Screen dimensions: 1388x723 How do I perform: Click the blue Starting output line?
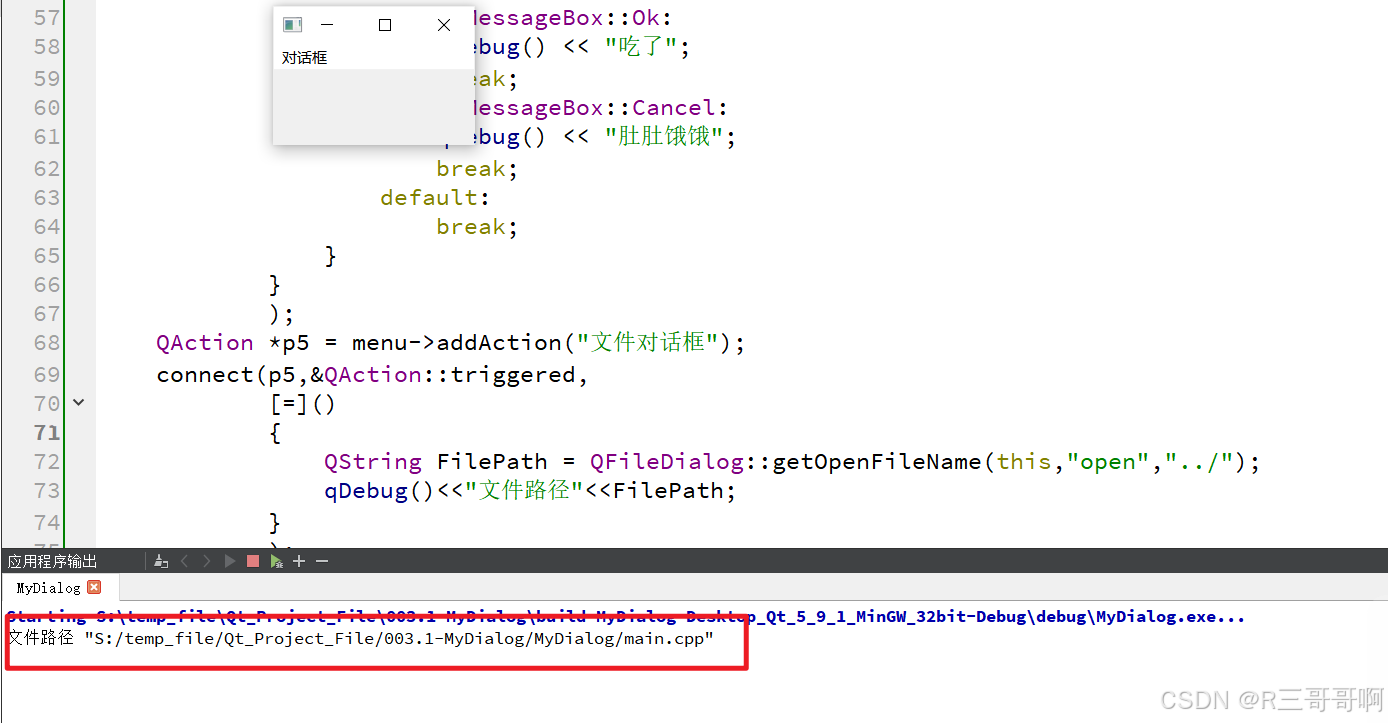pyautogui.click(x=626, y=617)
